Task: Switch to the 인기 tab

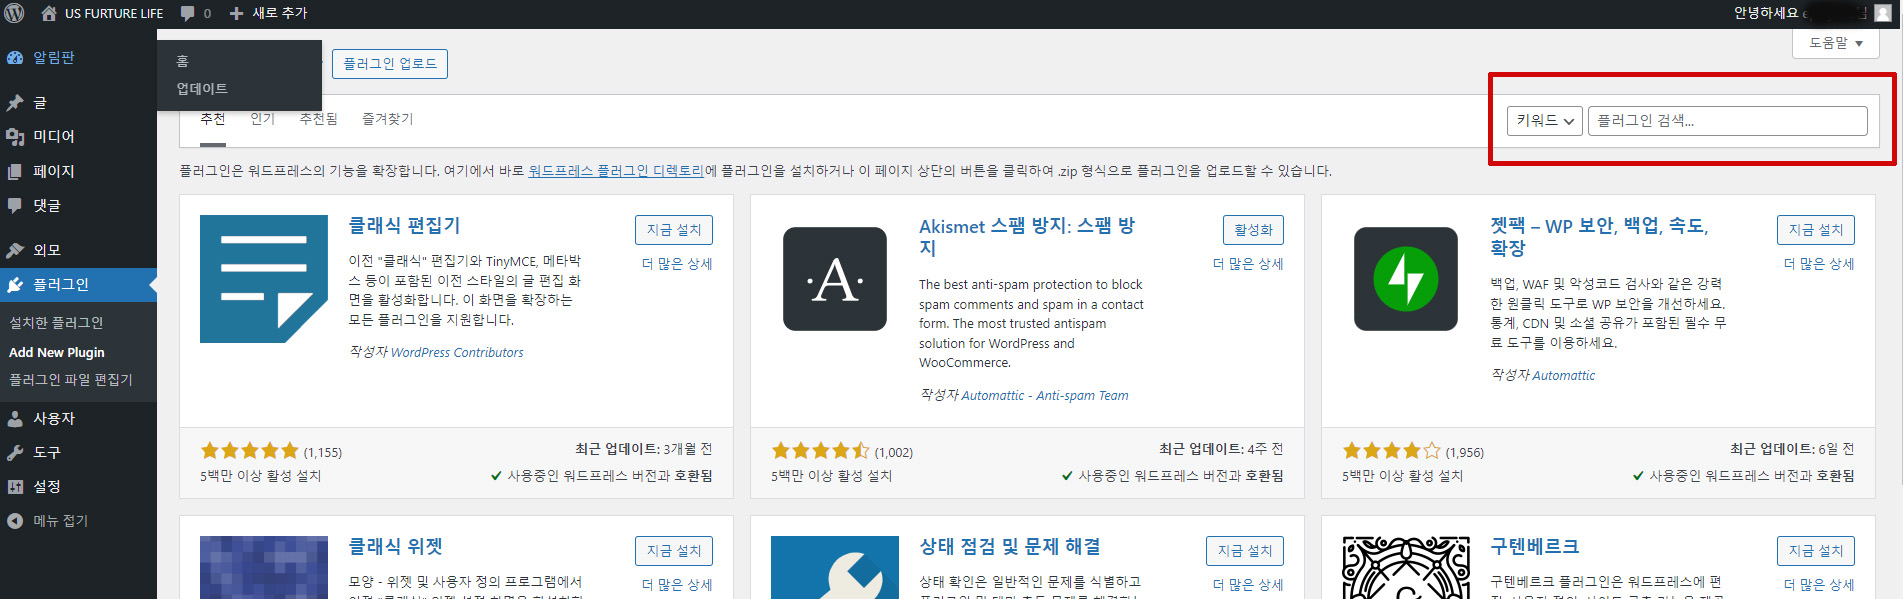Action: coord(262,119)
